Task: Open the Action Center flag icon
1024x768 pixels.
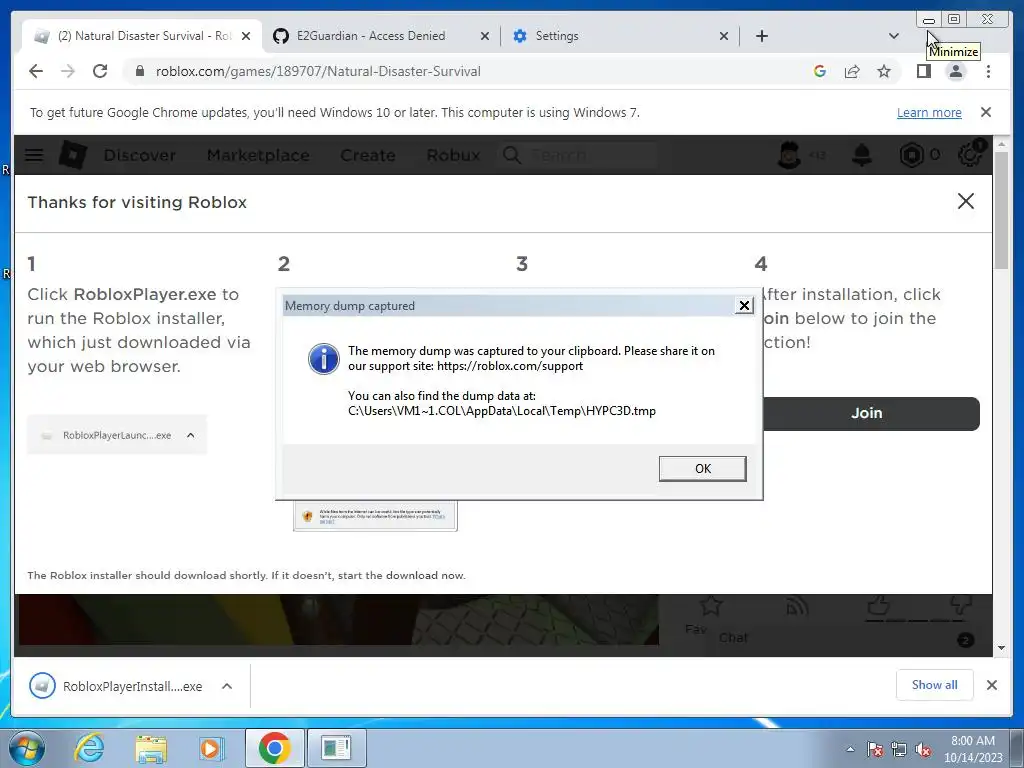Action: tap(875, 749)
